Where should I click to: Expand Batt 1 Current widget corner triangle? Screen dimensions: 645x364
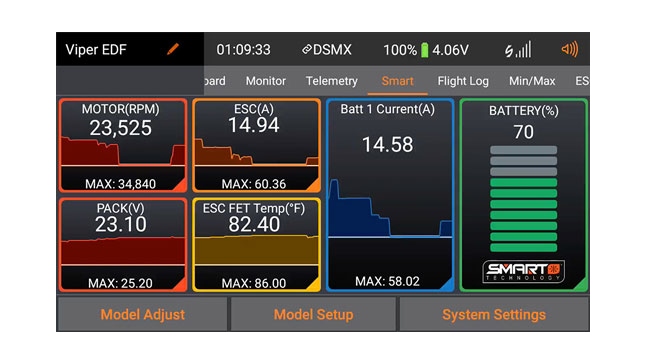[447, 284]
